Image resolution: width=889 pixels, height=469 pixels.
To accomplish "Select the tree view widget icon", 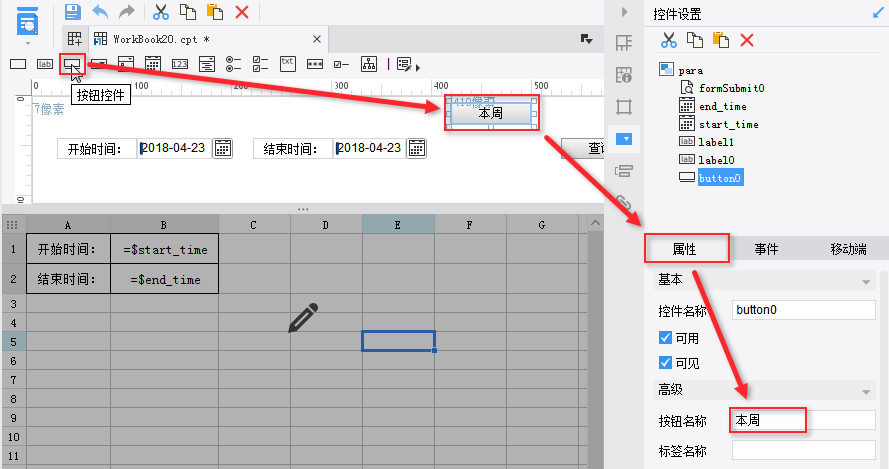I will (369, 64).
